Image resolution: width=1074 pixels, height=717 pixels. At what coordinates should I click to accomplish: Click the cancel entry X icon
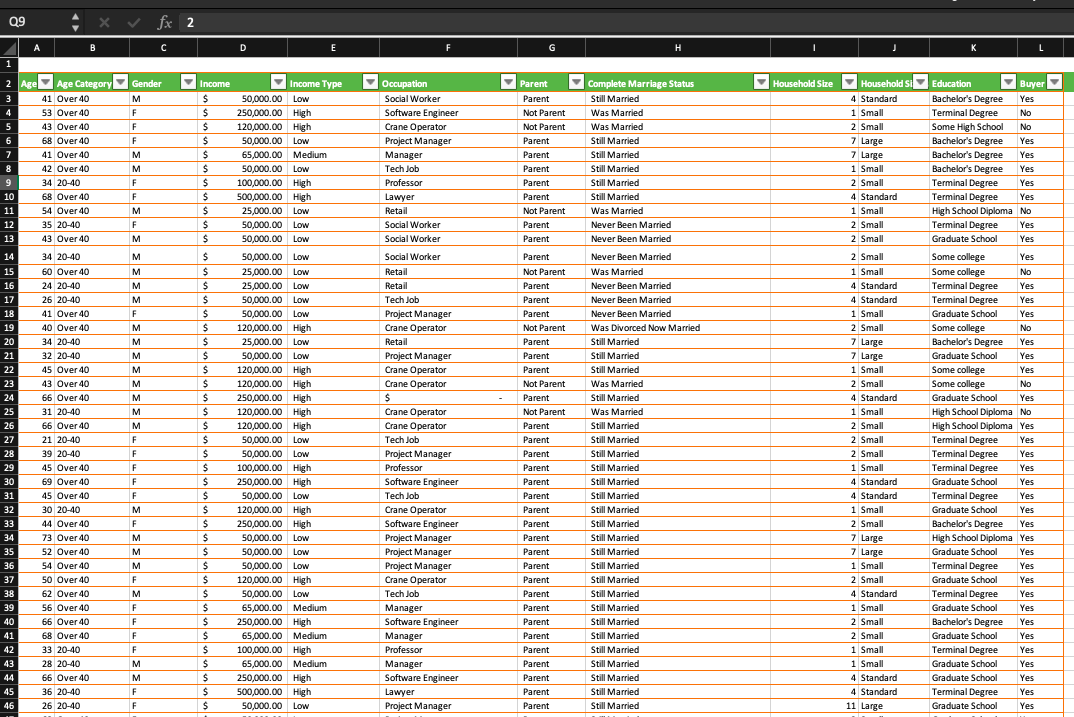(104, 23)
